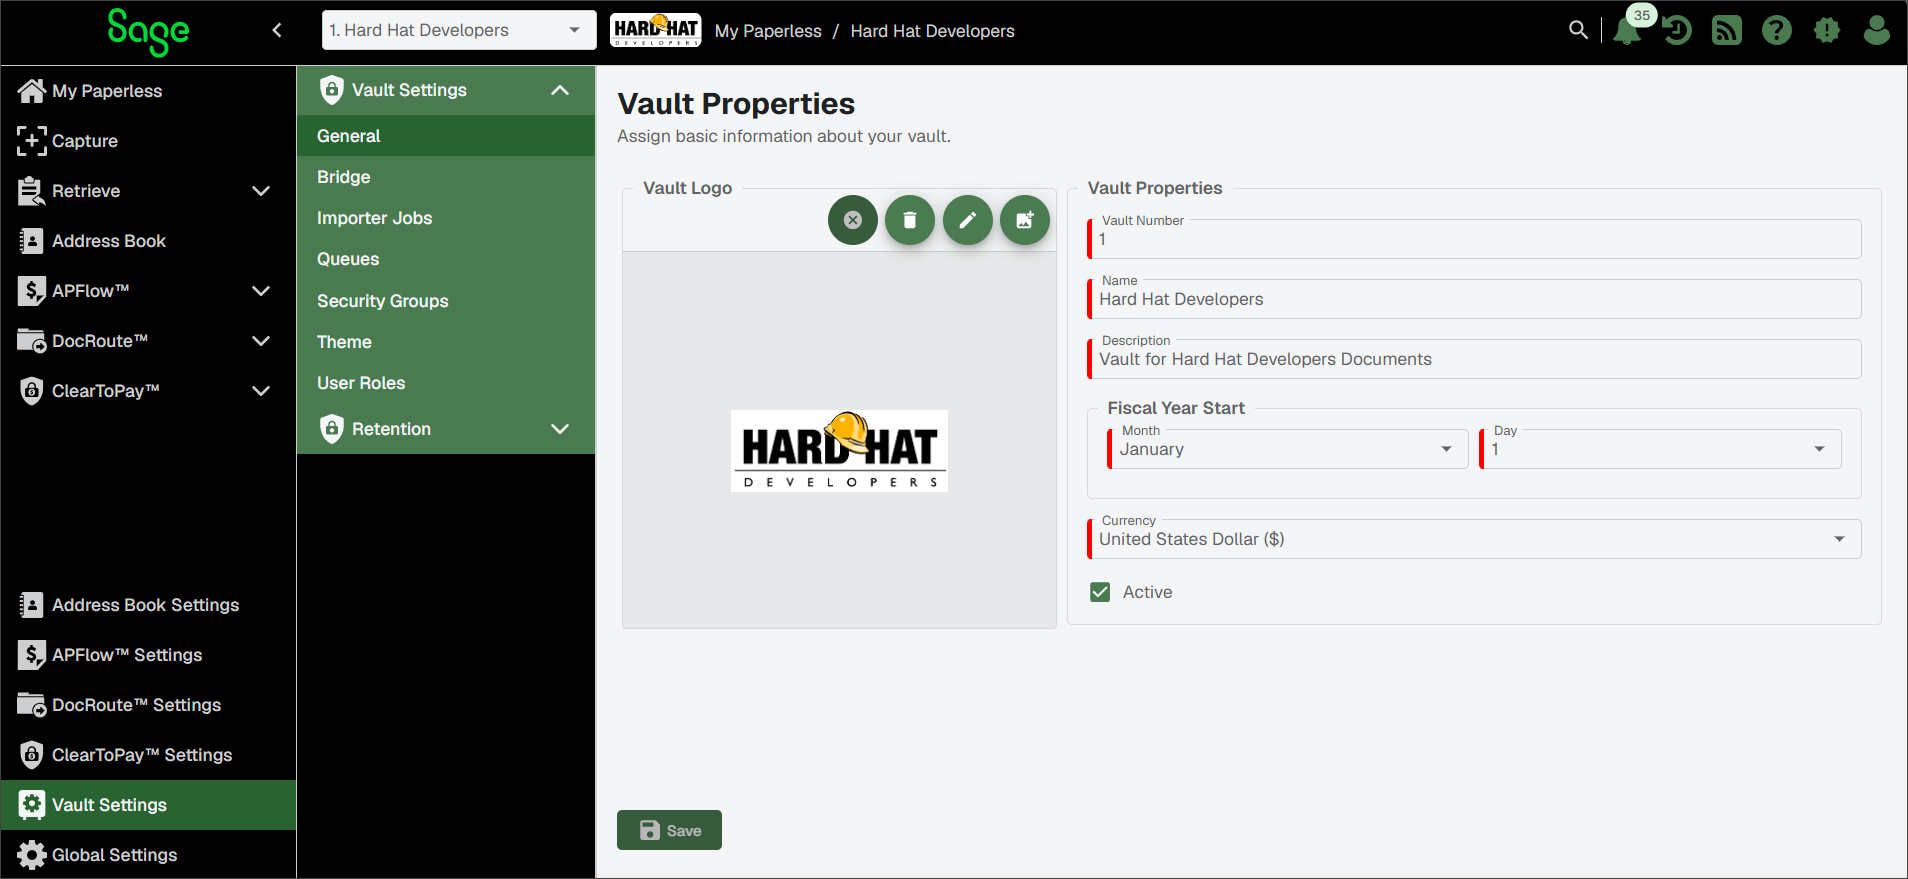Delete the vault logo with trash icon
1908x879 pixels.
click(910, 220)
